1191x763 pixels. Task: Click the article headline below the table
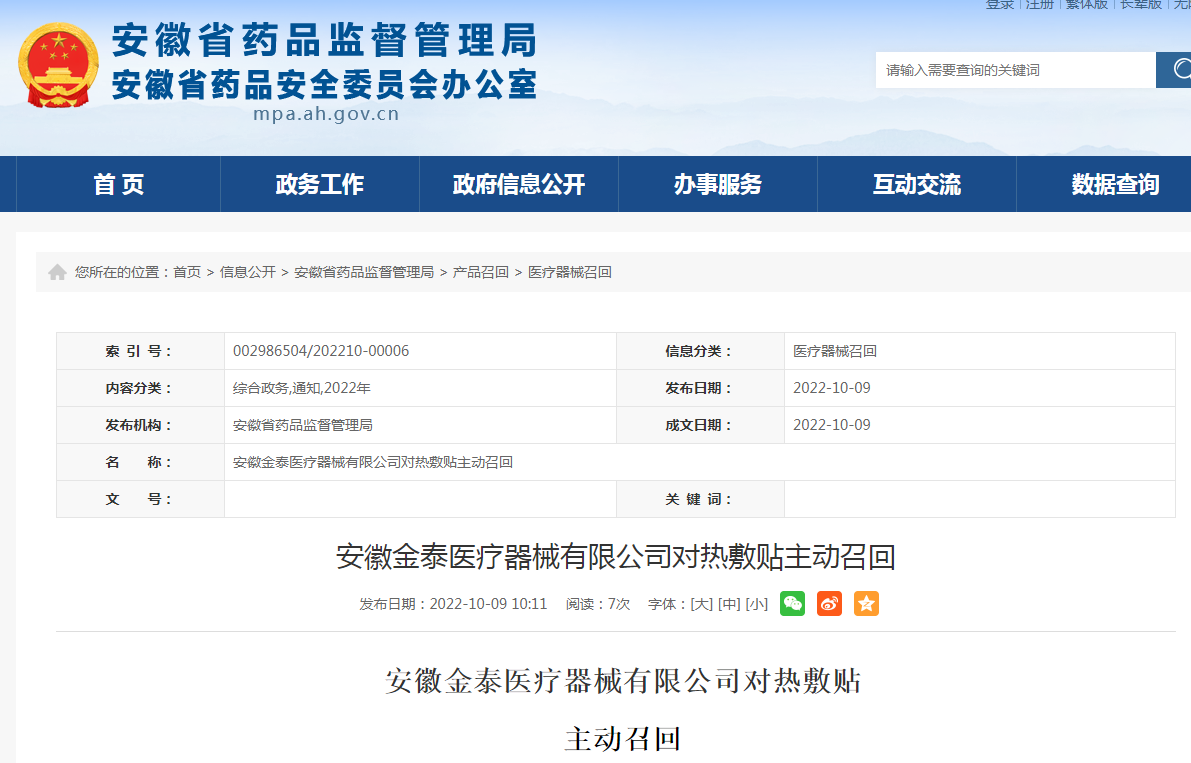tap(616, 557)
